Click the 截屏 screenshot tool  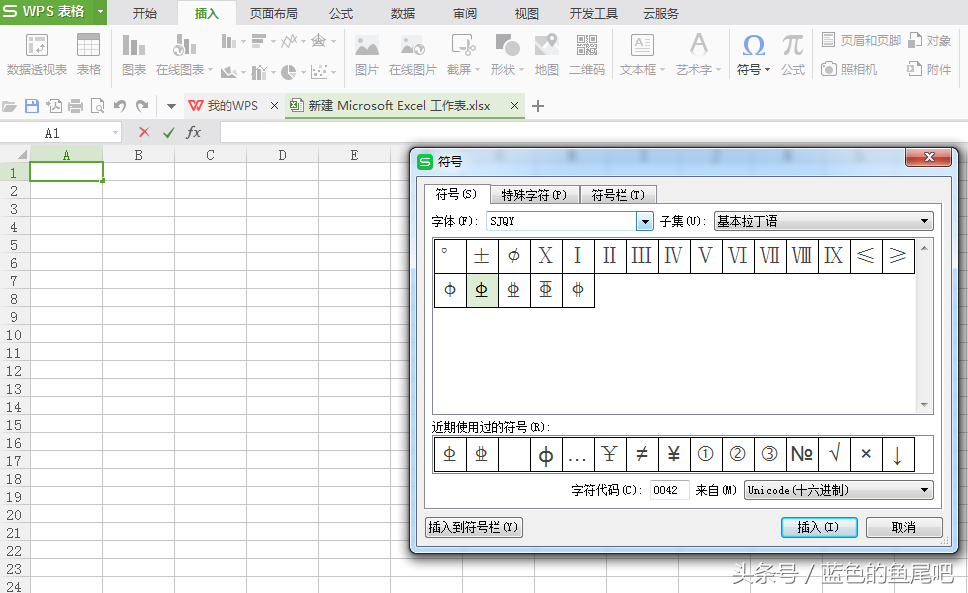(463, 54)
